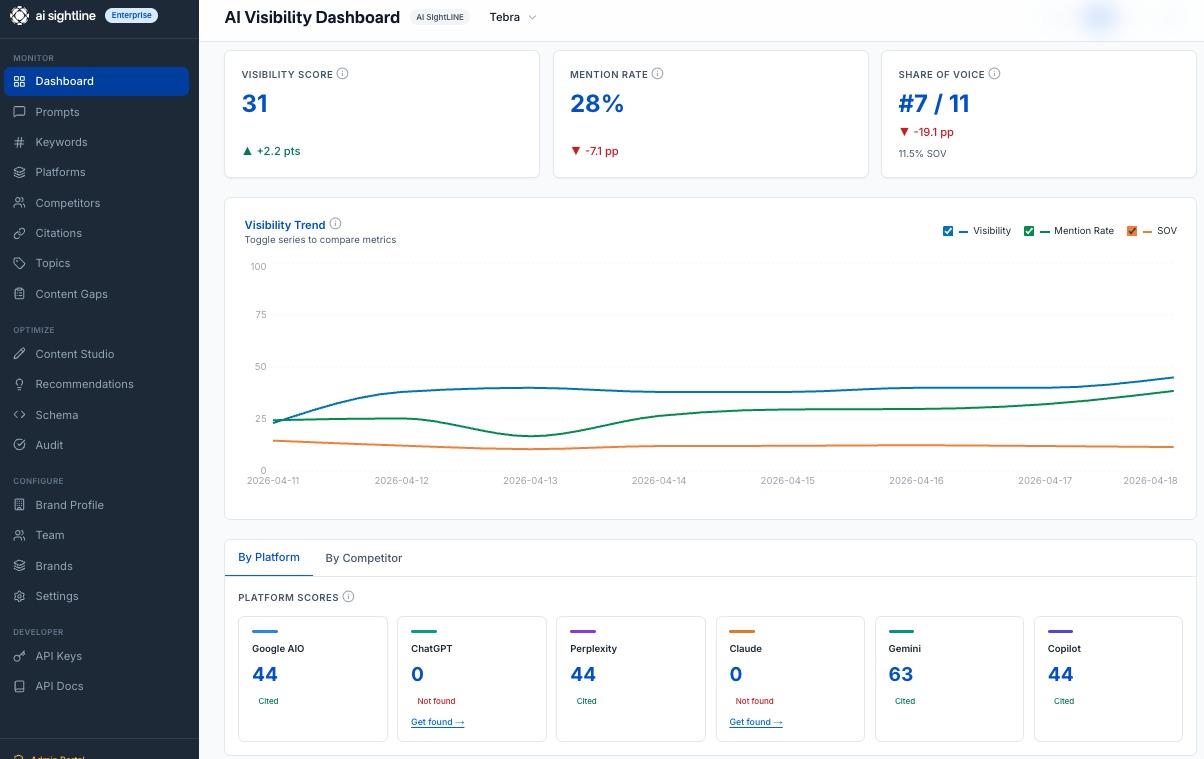Select the Citations link icon

pos(19,233)
